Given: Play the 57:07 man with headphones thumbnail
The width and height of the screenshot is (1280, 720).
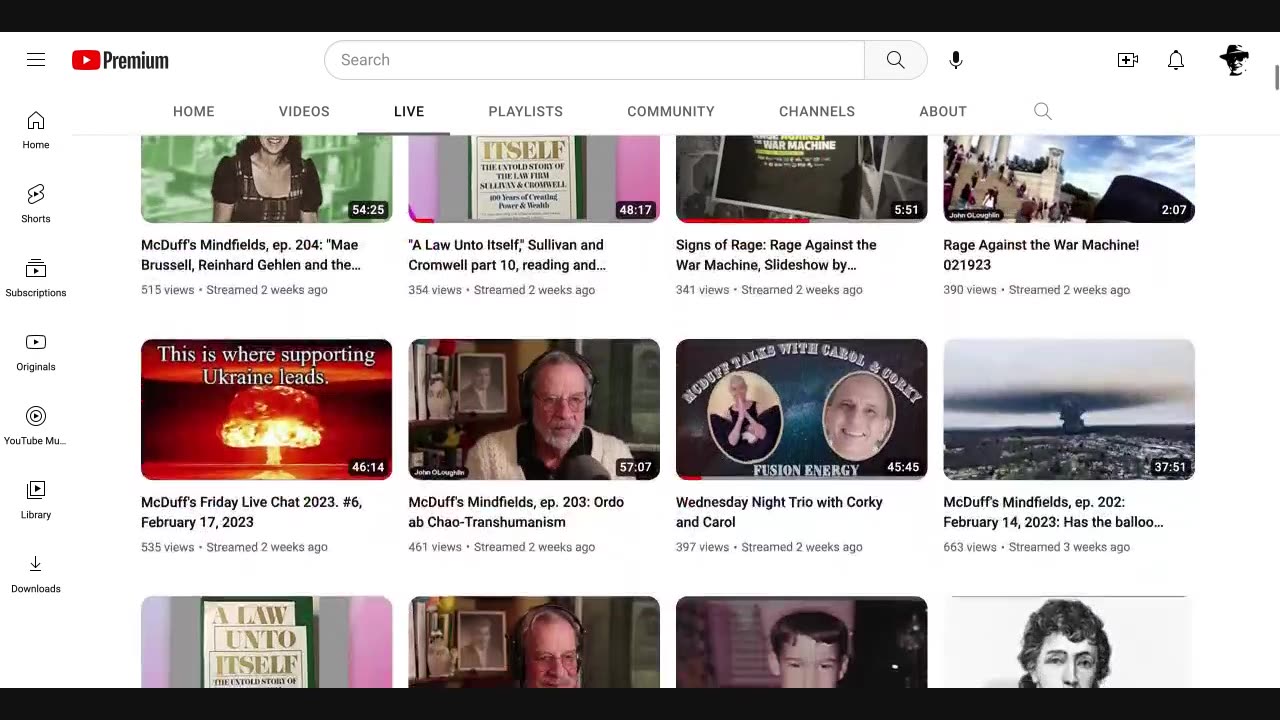Looking at the screenshot, I should click(534, 409).
